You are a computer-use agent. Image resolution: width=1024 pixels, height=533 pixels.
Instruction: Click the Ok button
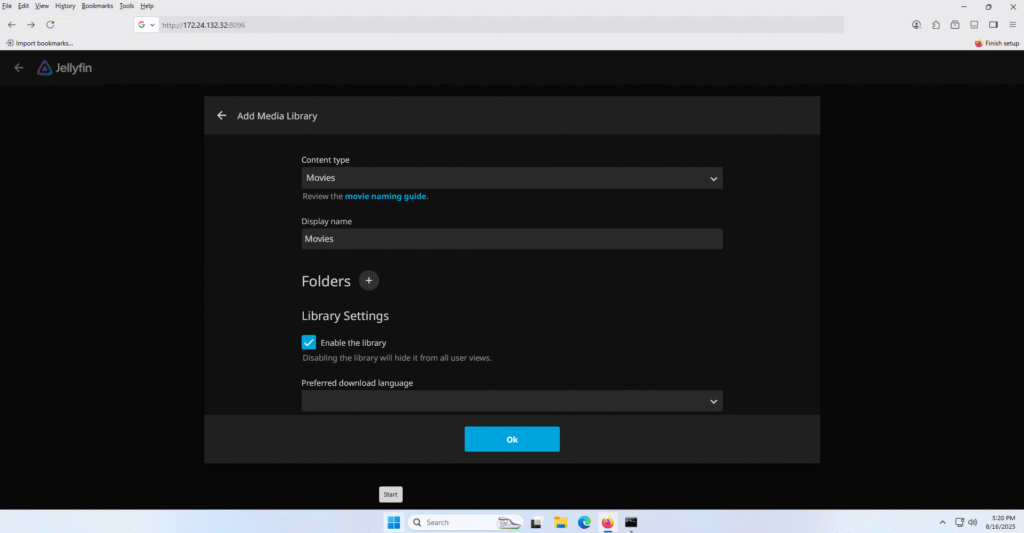click(512, 440)
